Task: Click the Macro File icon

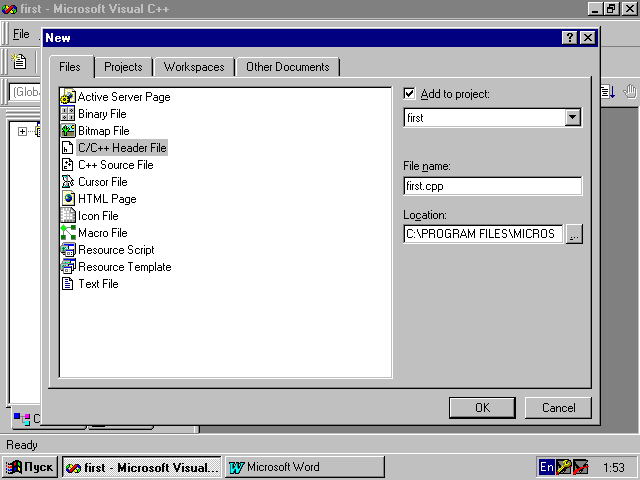Action: (x=68, y=233)
